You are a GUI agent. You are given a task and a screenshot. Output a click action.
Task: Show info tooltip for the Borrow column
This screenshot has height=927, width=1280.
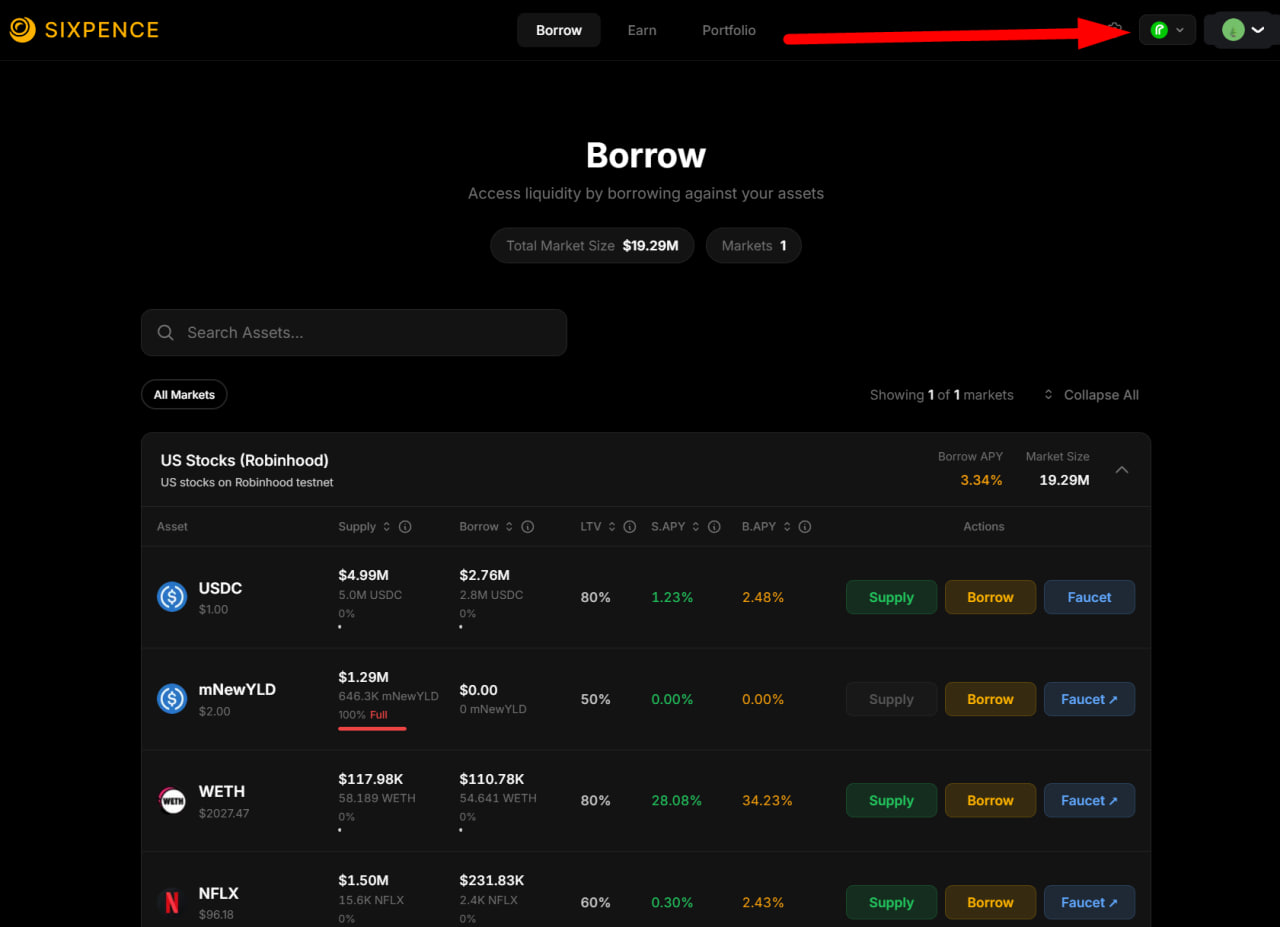(x=528, y=527)
